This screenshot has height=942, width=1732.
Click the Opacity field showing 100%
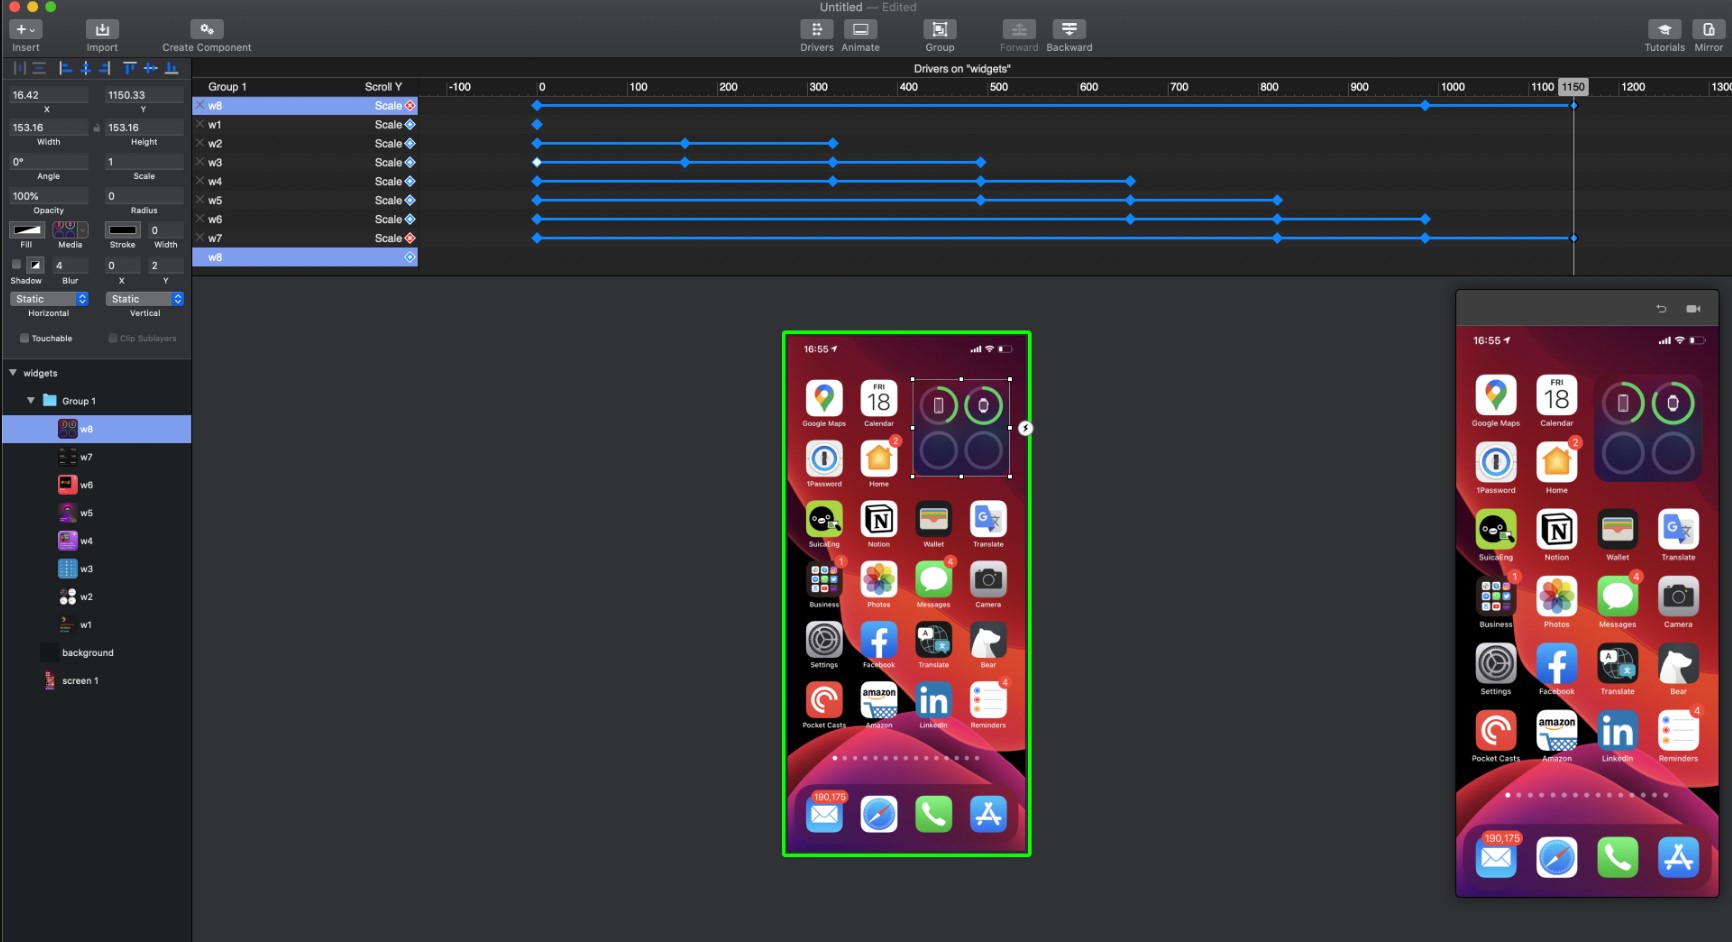coord(49,196)
